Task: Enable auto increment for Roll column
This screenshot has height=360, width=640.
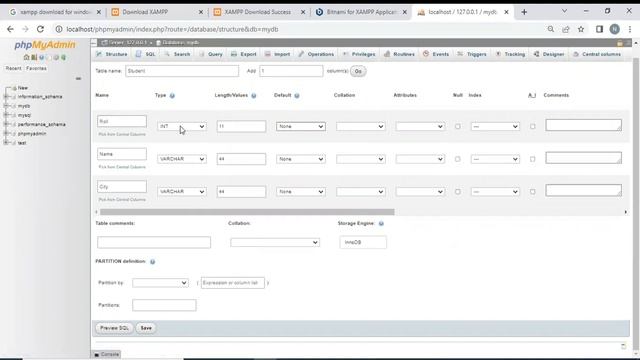Action: (x=532, y=127)
